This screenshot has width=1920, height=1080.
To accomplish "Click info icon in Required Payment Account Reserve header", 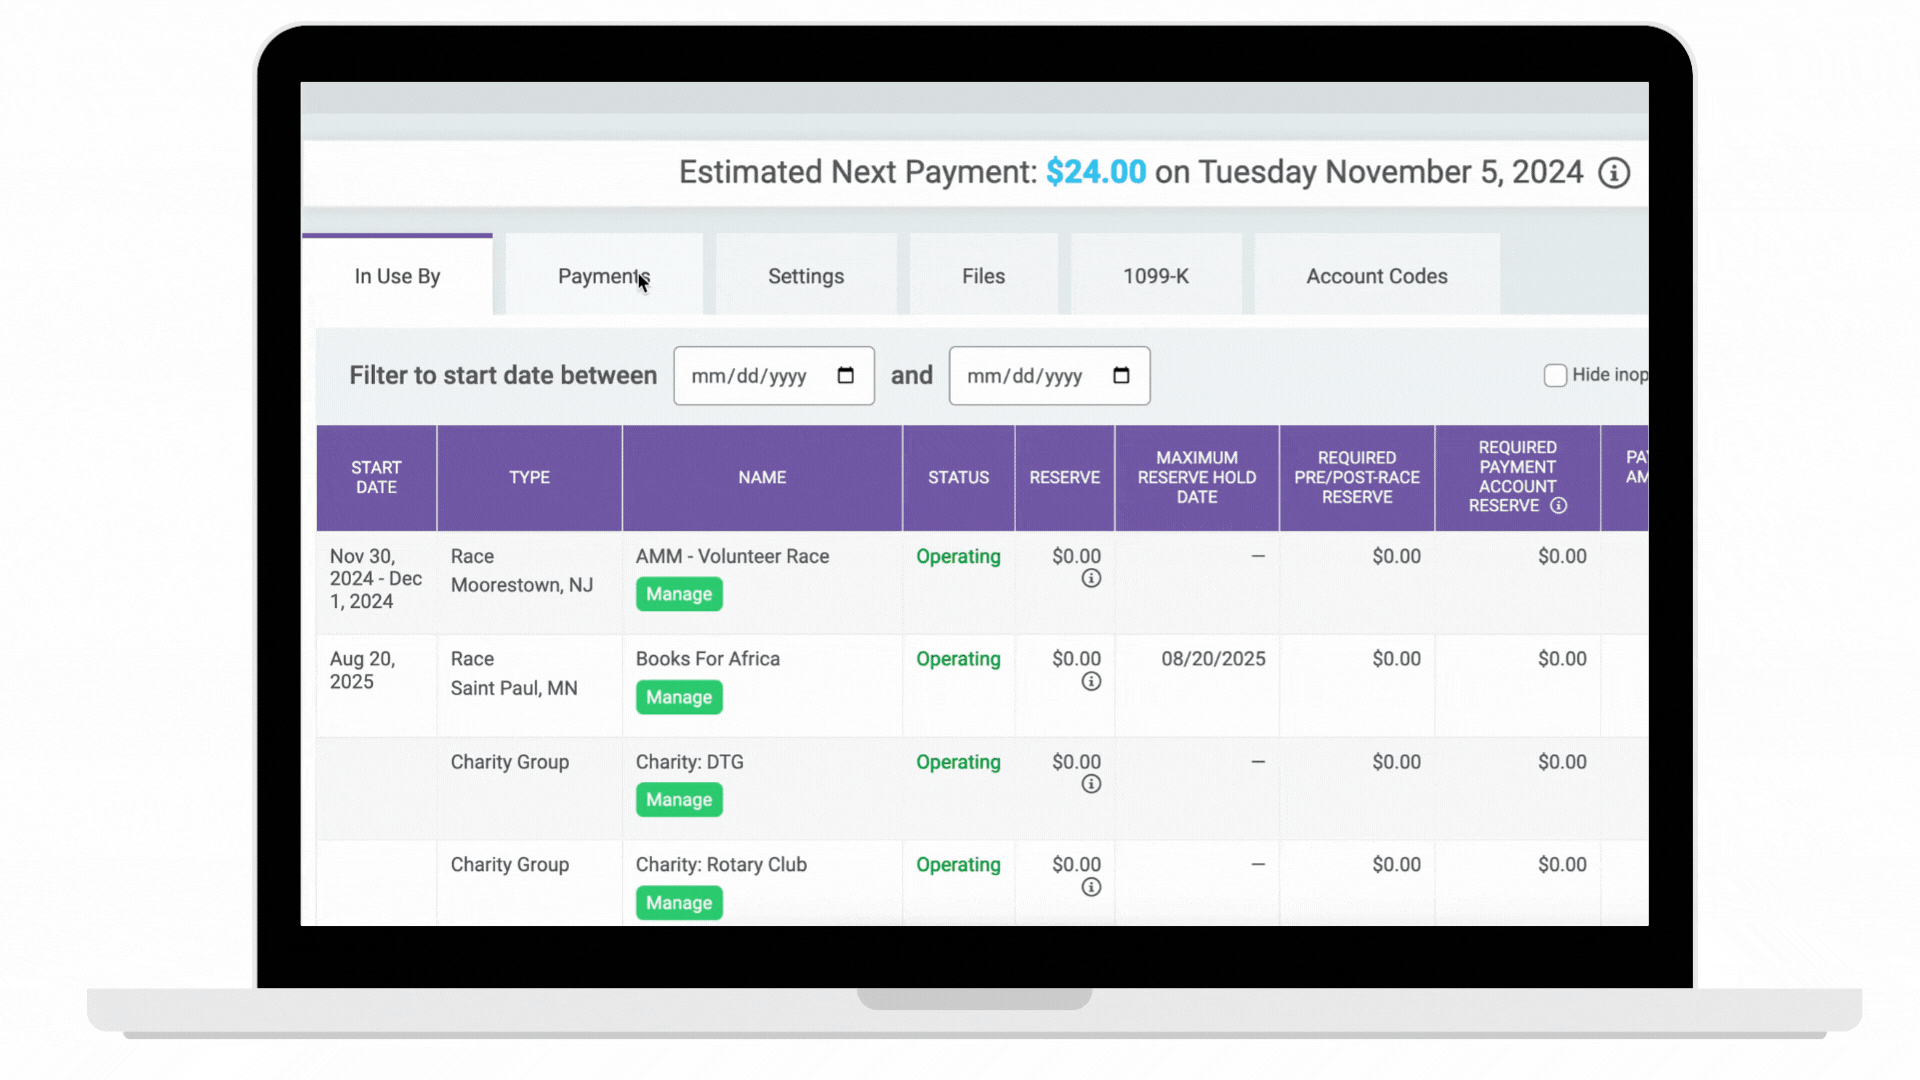I will [x=1558, y=506].
